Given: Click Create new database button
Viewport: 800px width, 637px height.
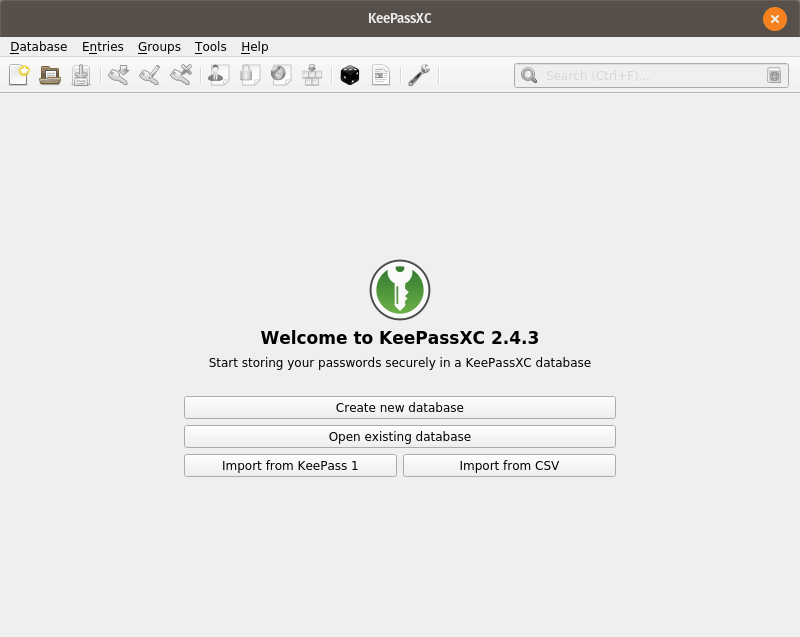Looking at the screenshot, I should pos(400,407).
